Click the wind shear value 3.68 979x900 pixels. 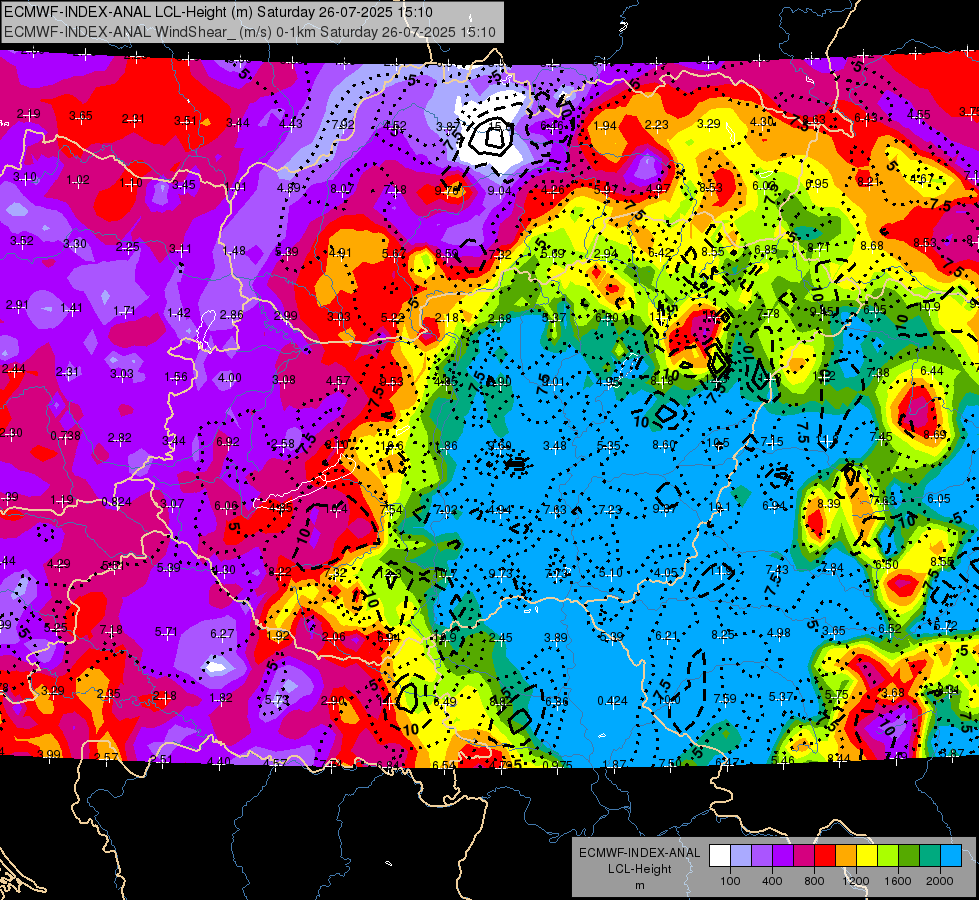click(x=892, y=693)
